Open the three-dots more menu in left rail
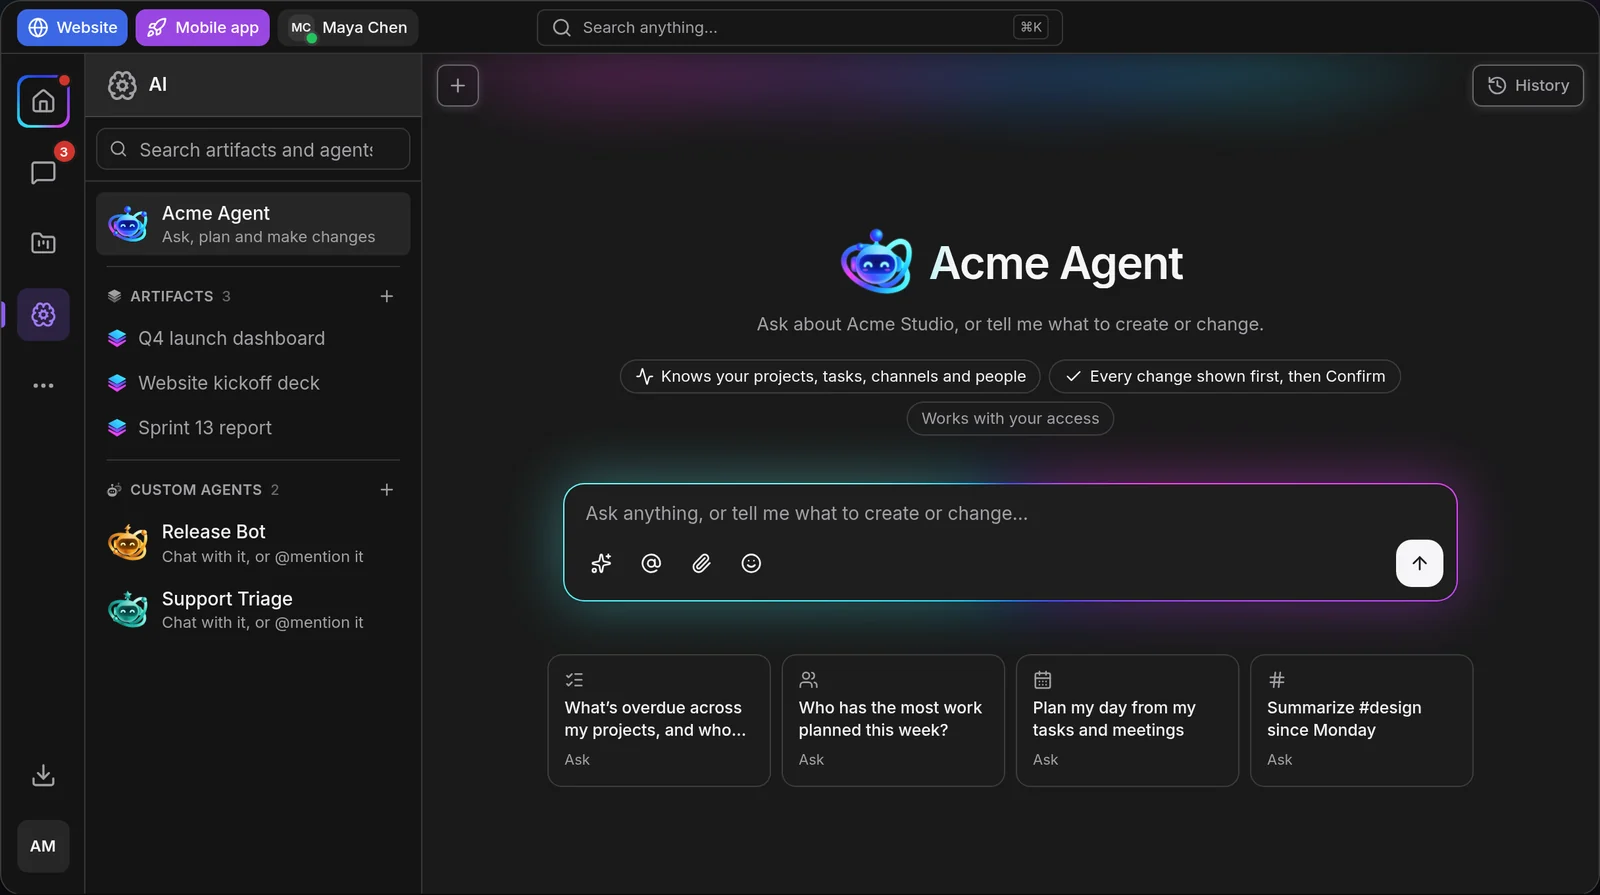Screen dimensions: 1600x895 click(x=43, y=386)
